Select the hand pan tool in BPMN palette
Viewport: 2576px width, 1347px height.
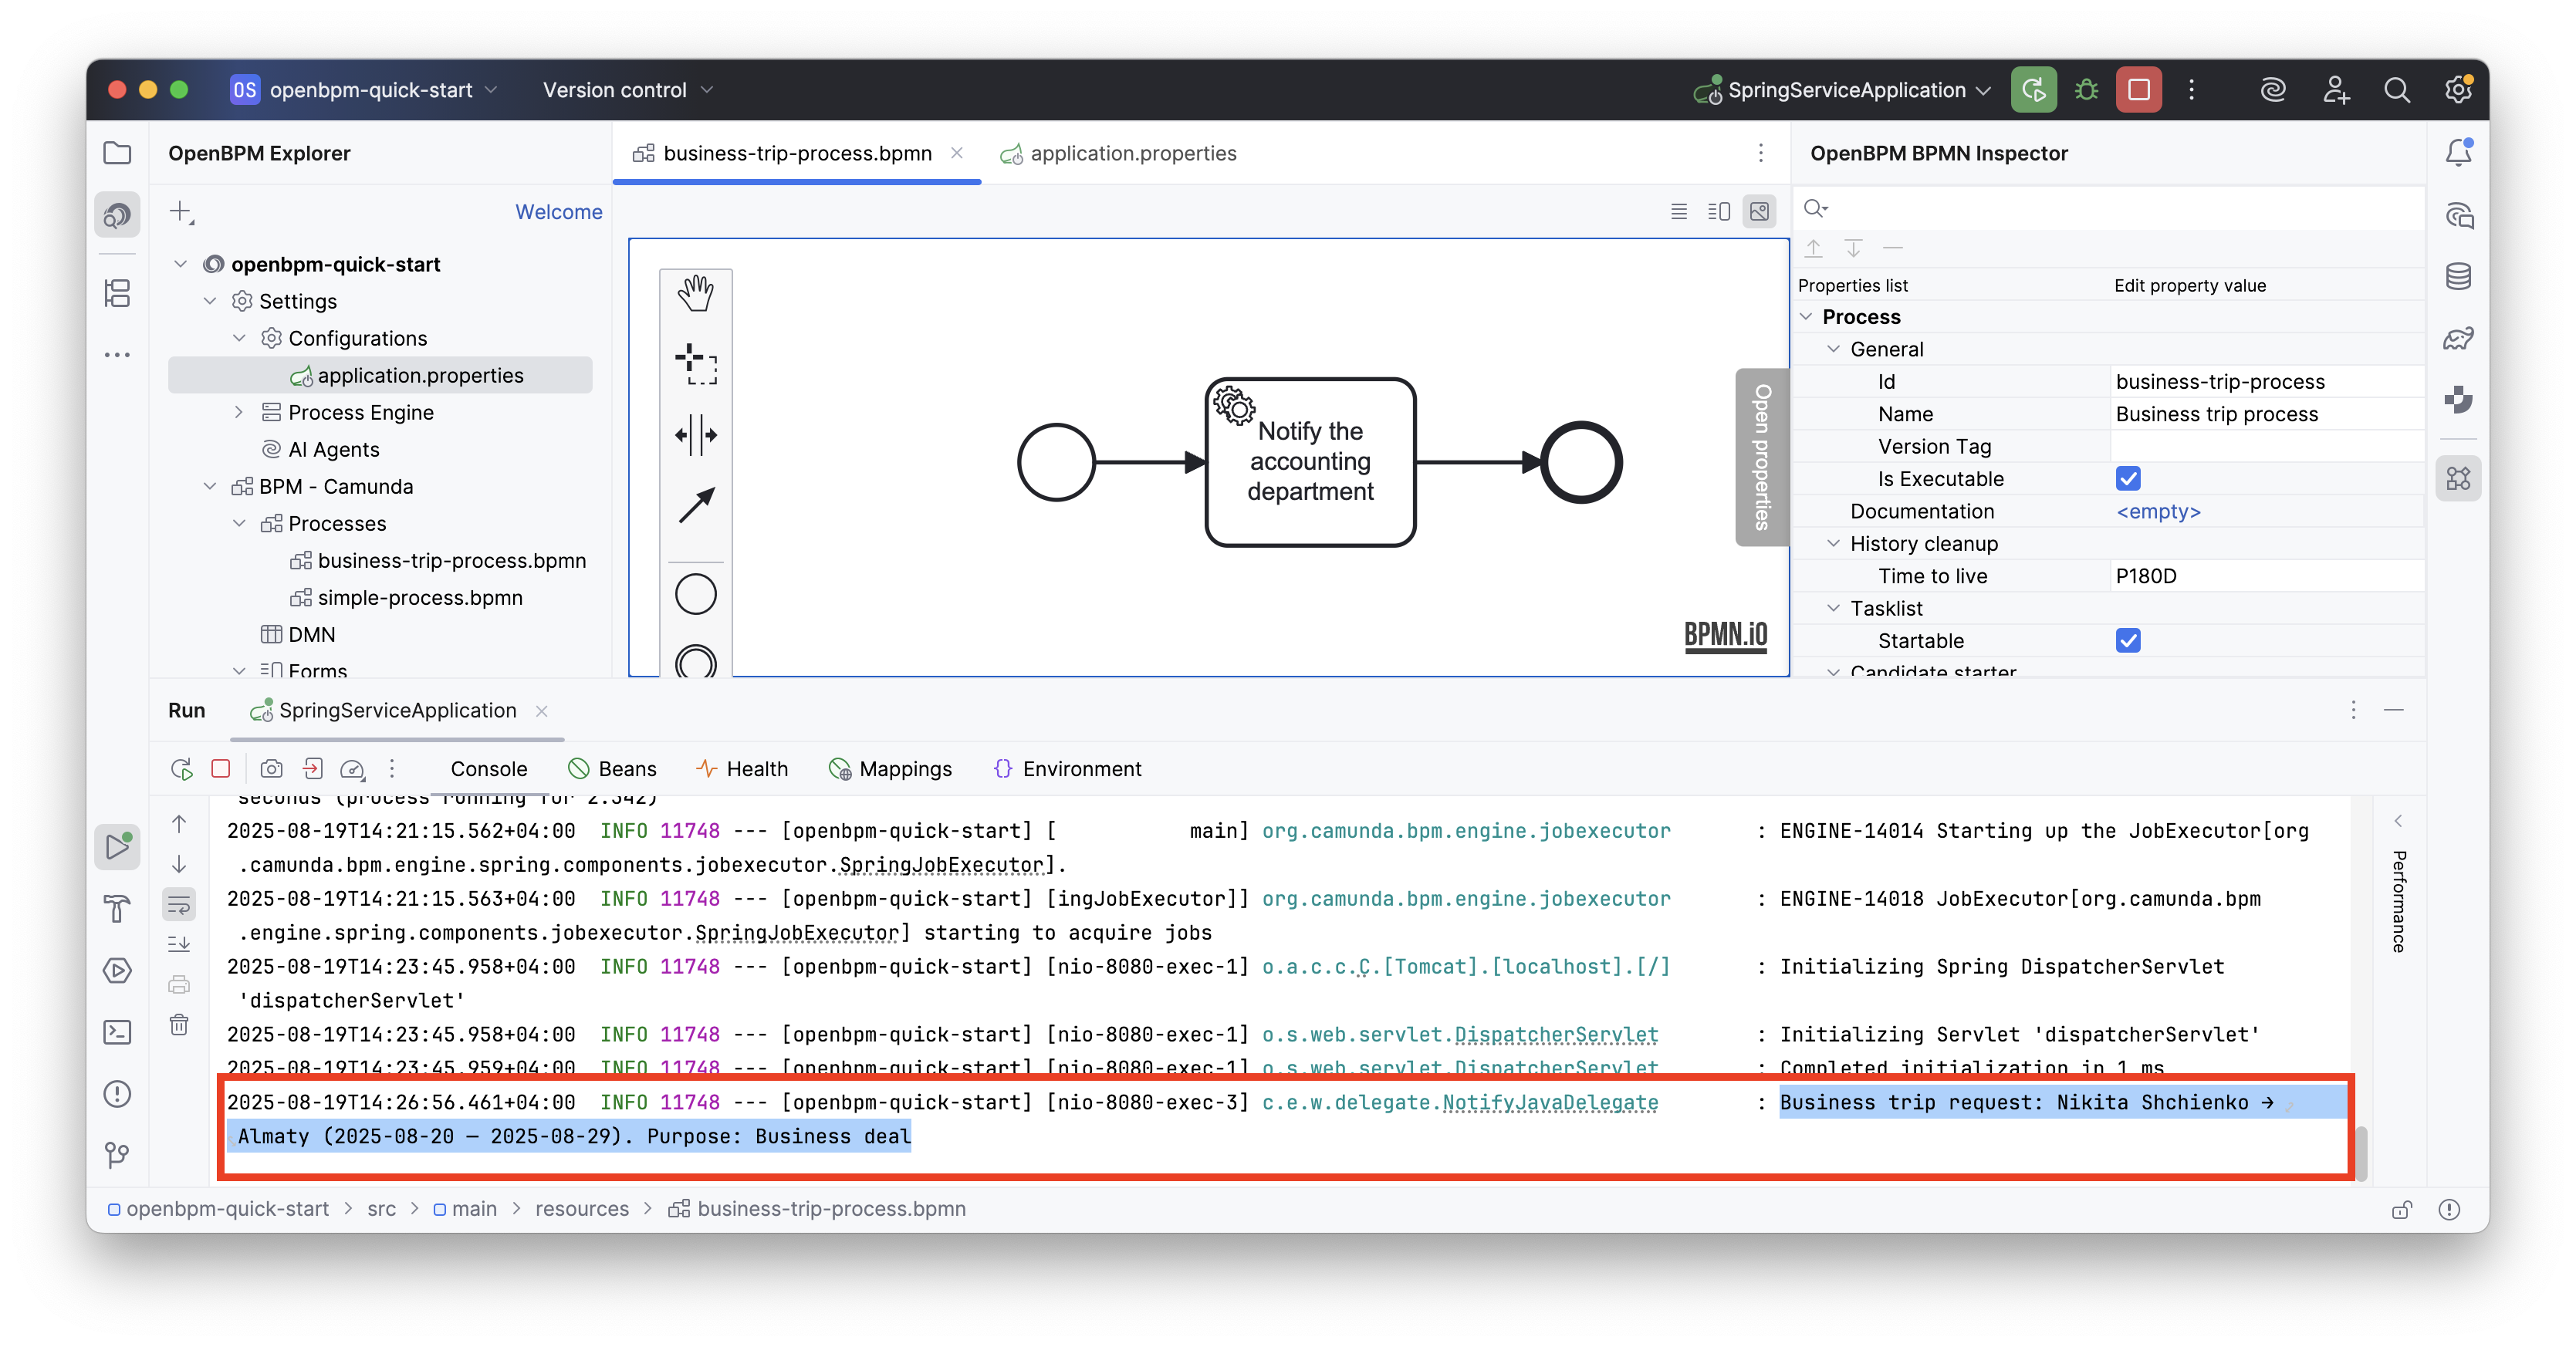pyautogui.click(x=696, y=294)
